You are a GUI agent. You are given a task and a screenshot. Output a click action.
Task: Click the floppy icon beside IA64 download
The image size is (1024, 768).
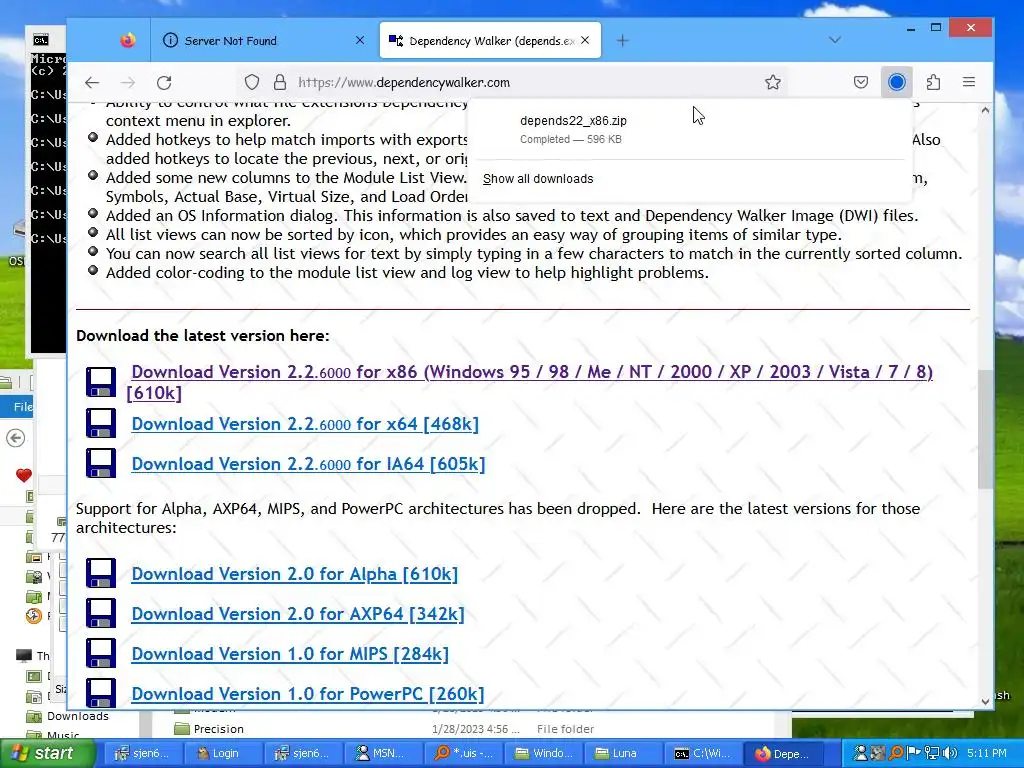point(101,463)
